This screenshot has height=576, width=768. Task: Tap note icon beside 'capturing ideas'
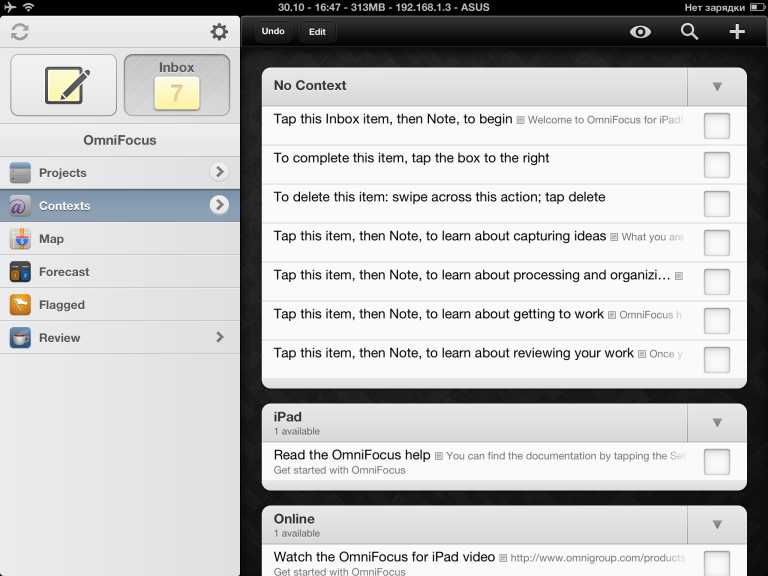pos(614,237)
